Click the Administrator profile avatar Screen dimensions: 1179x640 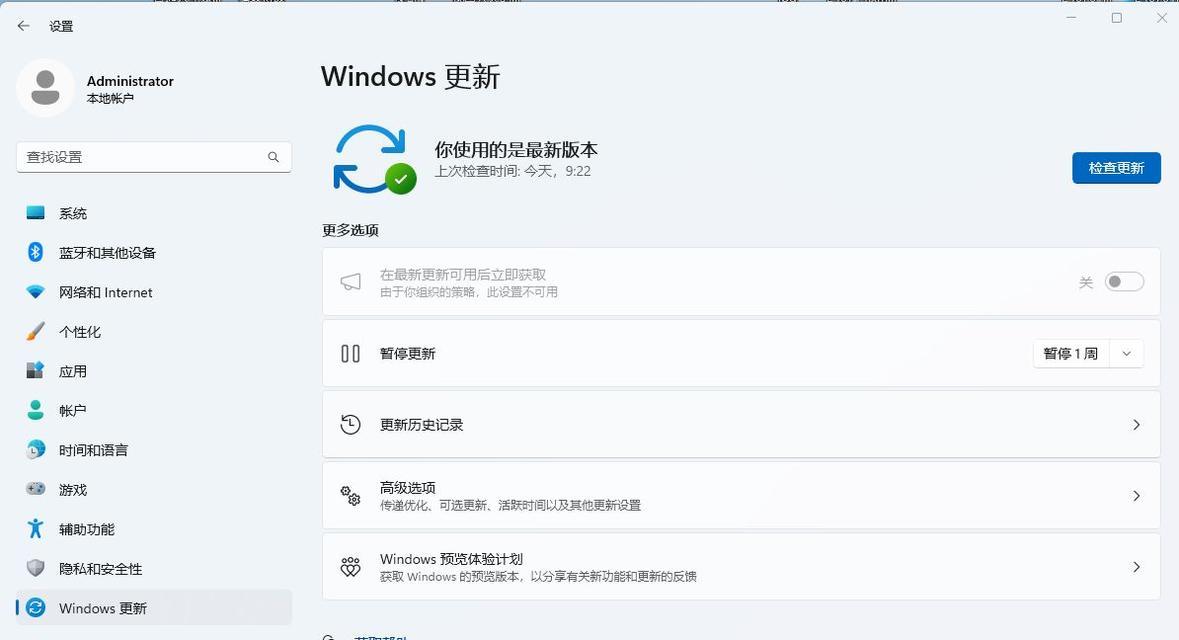[45, 88]
